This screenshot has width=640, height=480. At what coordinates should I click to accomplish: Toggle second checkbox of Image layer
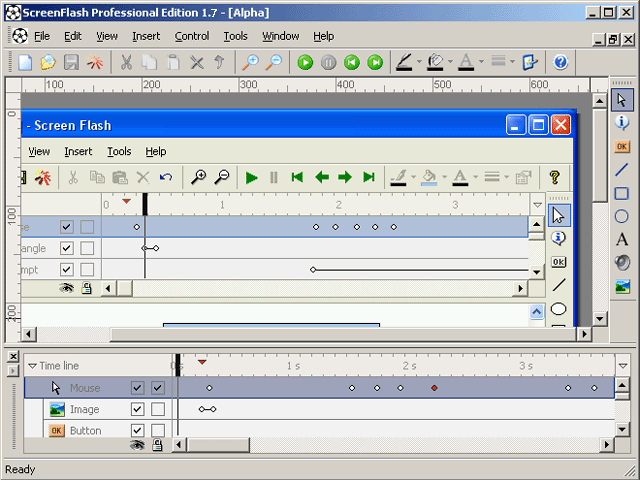click(158, 409)
